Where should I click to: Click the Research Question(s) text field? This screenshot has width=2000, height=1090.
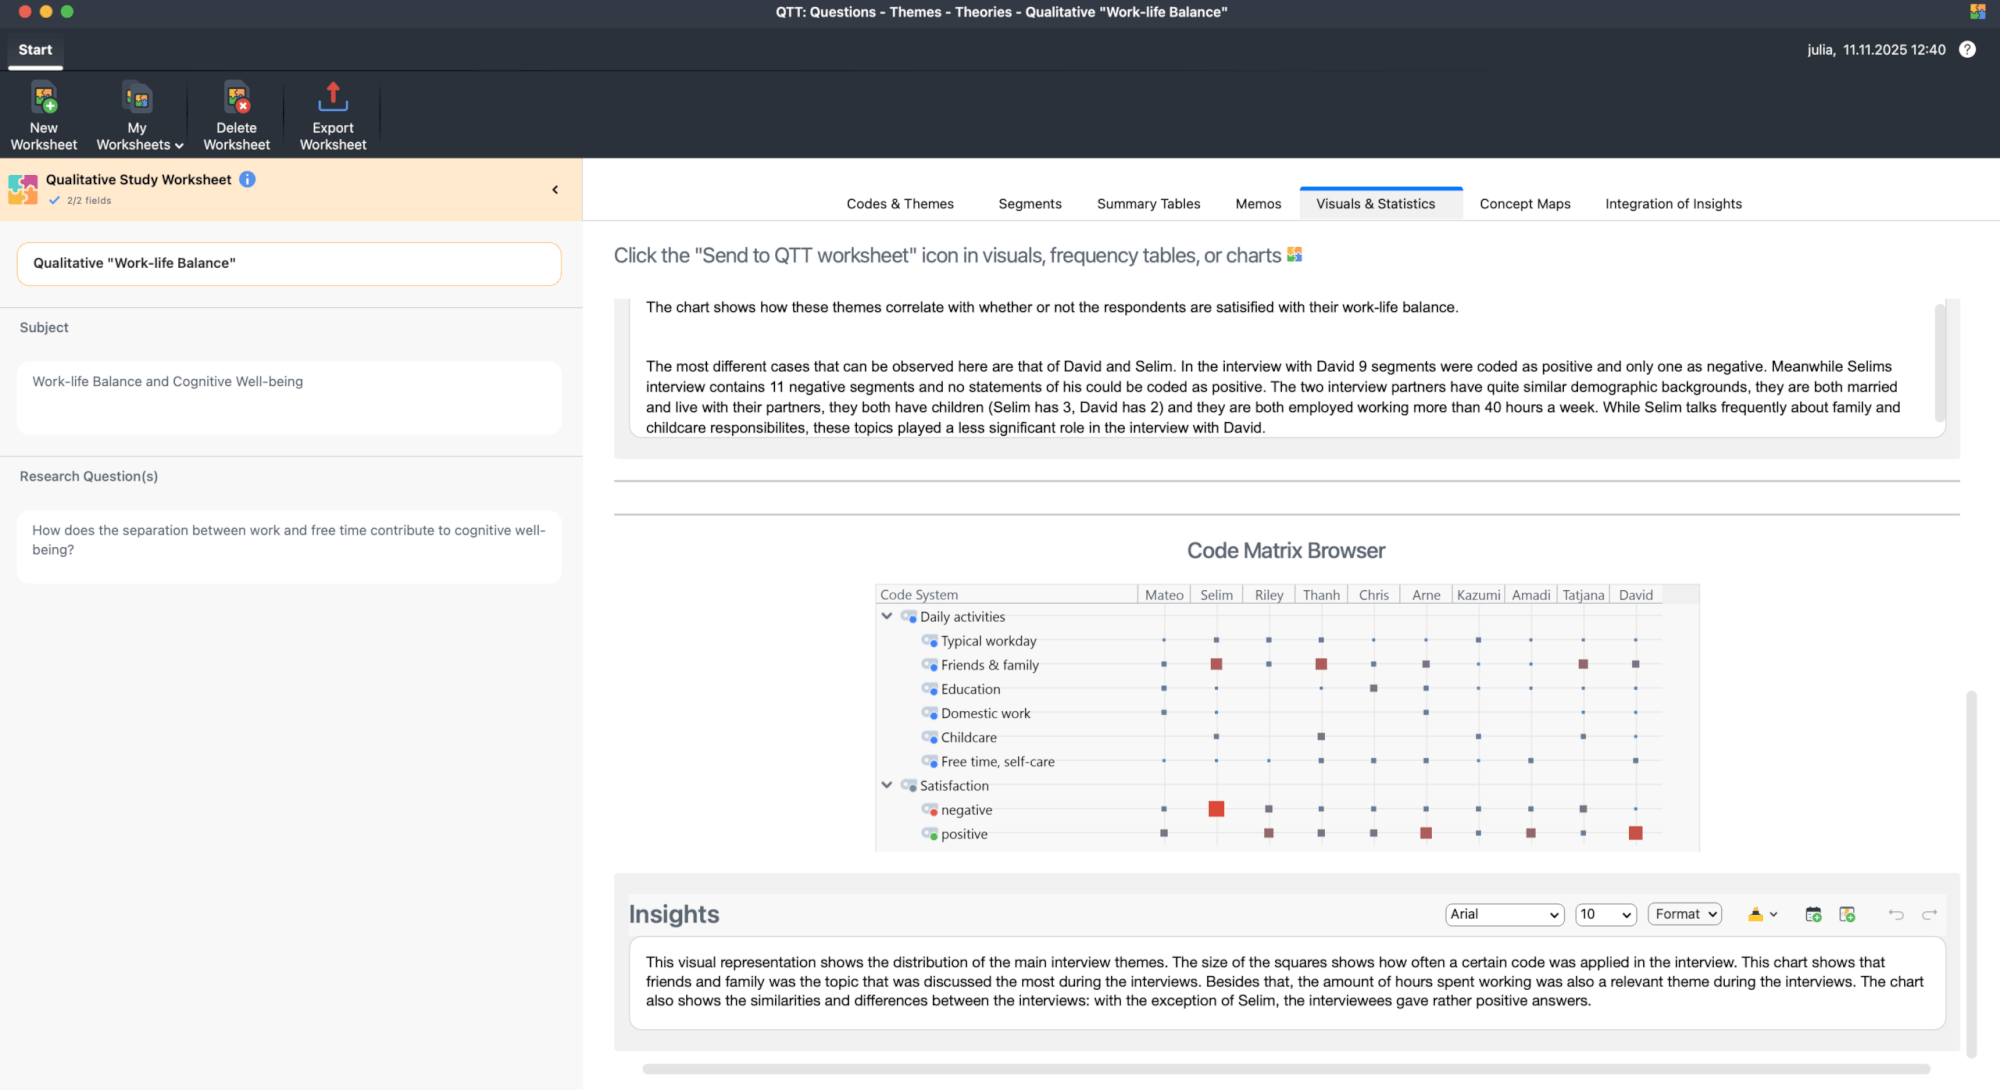coord(289,547)
